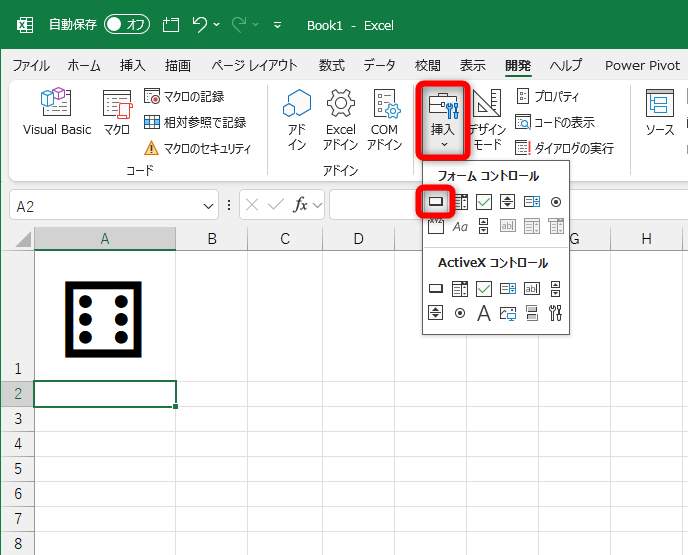The width and height of the screenshot is (688, 555).
Task: Toggle 相対参照で記録 relative reference recording
Action: pyautogui.click(x=195, y=122)
